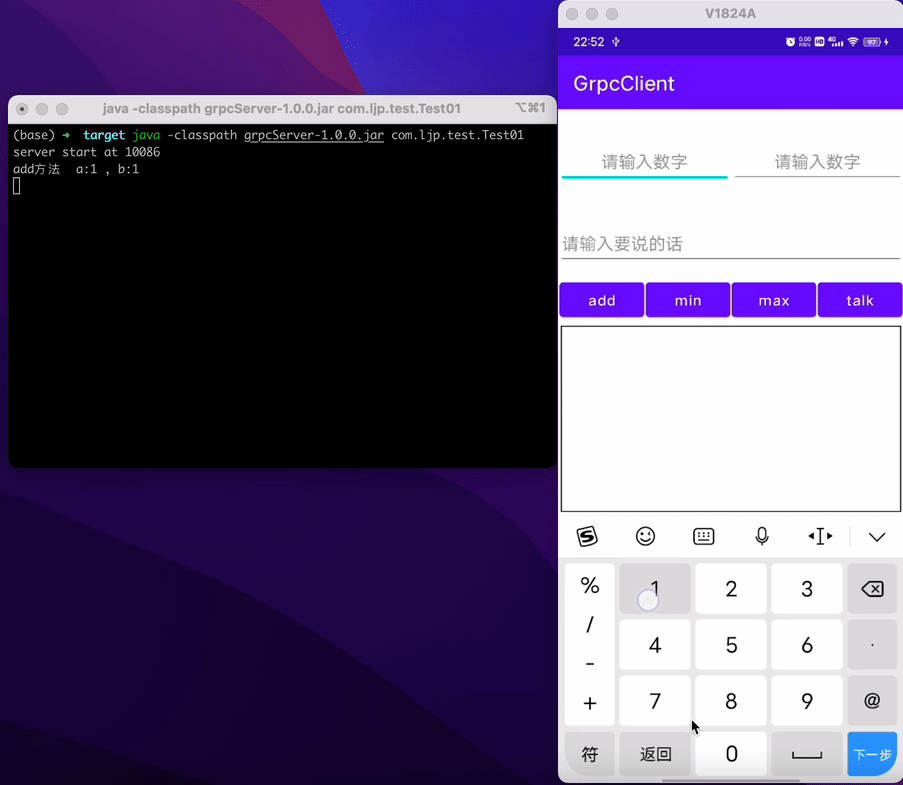Tap the 返回 return key
This screenshot has height=785, width=903.
pyautogui.click(x=655, y=753)
